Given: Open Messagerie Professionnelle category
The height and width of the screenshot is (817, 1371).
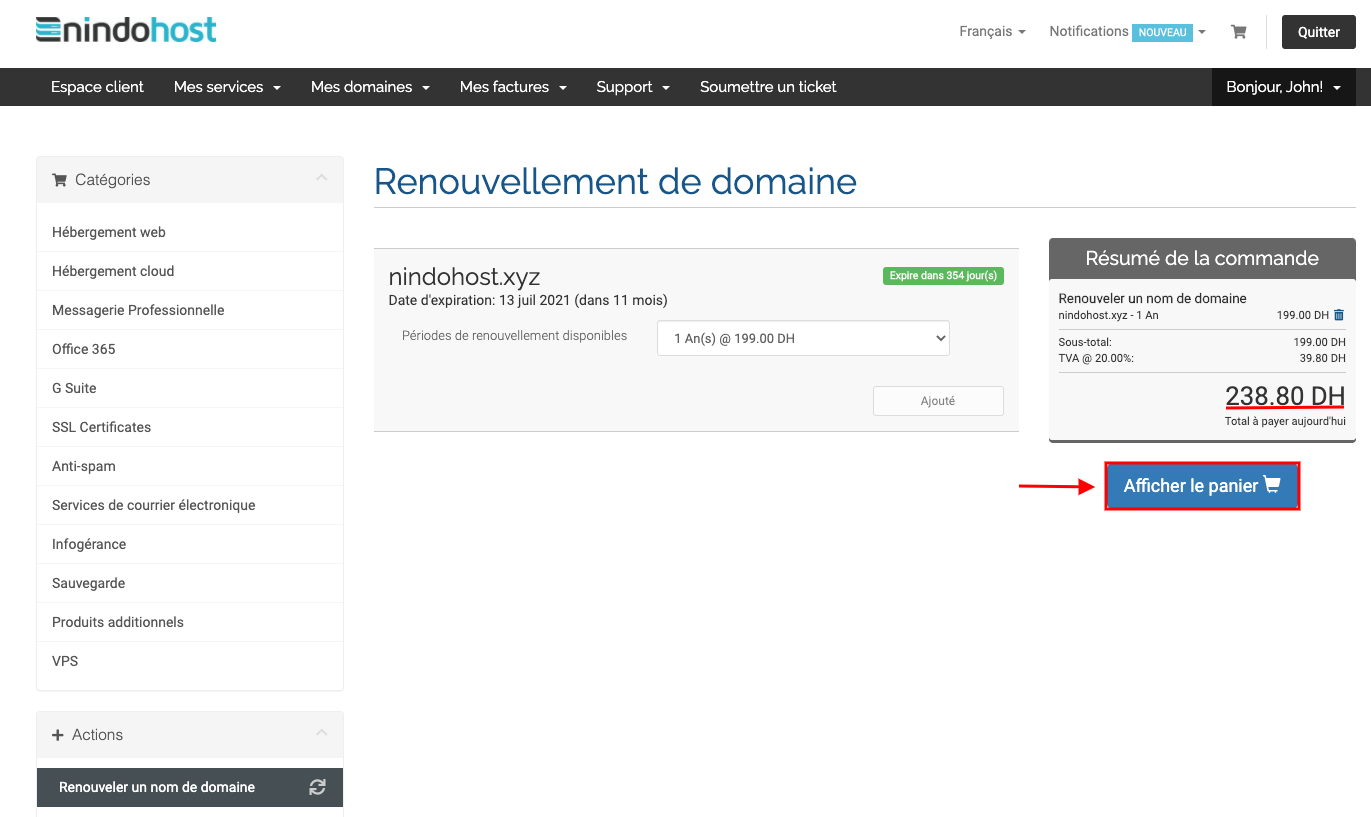Looking at the screenshot, I should tap(190, 310).
